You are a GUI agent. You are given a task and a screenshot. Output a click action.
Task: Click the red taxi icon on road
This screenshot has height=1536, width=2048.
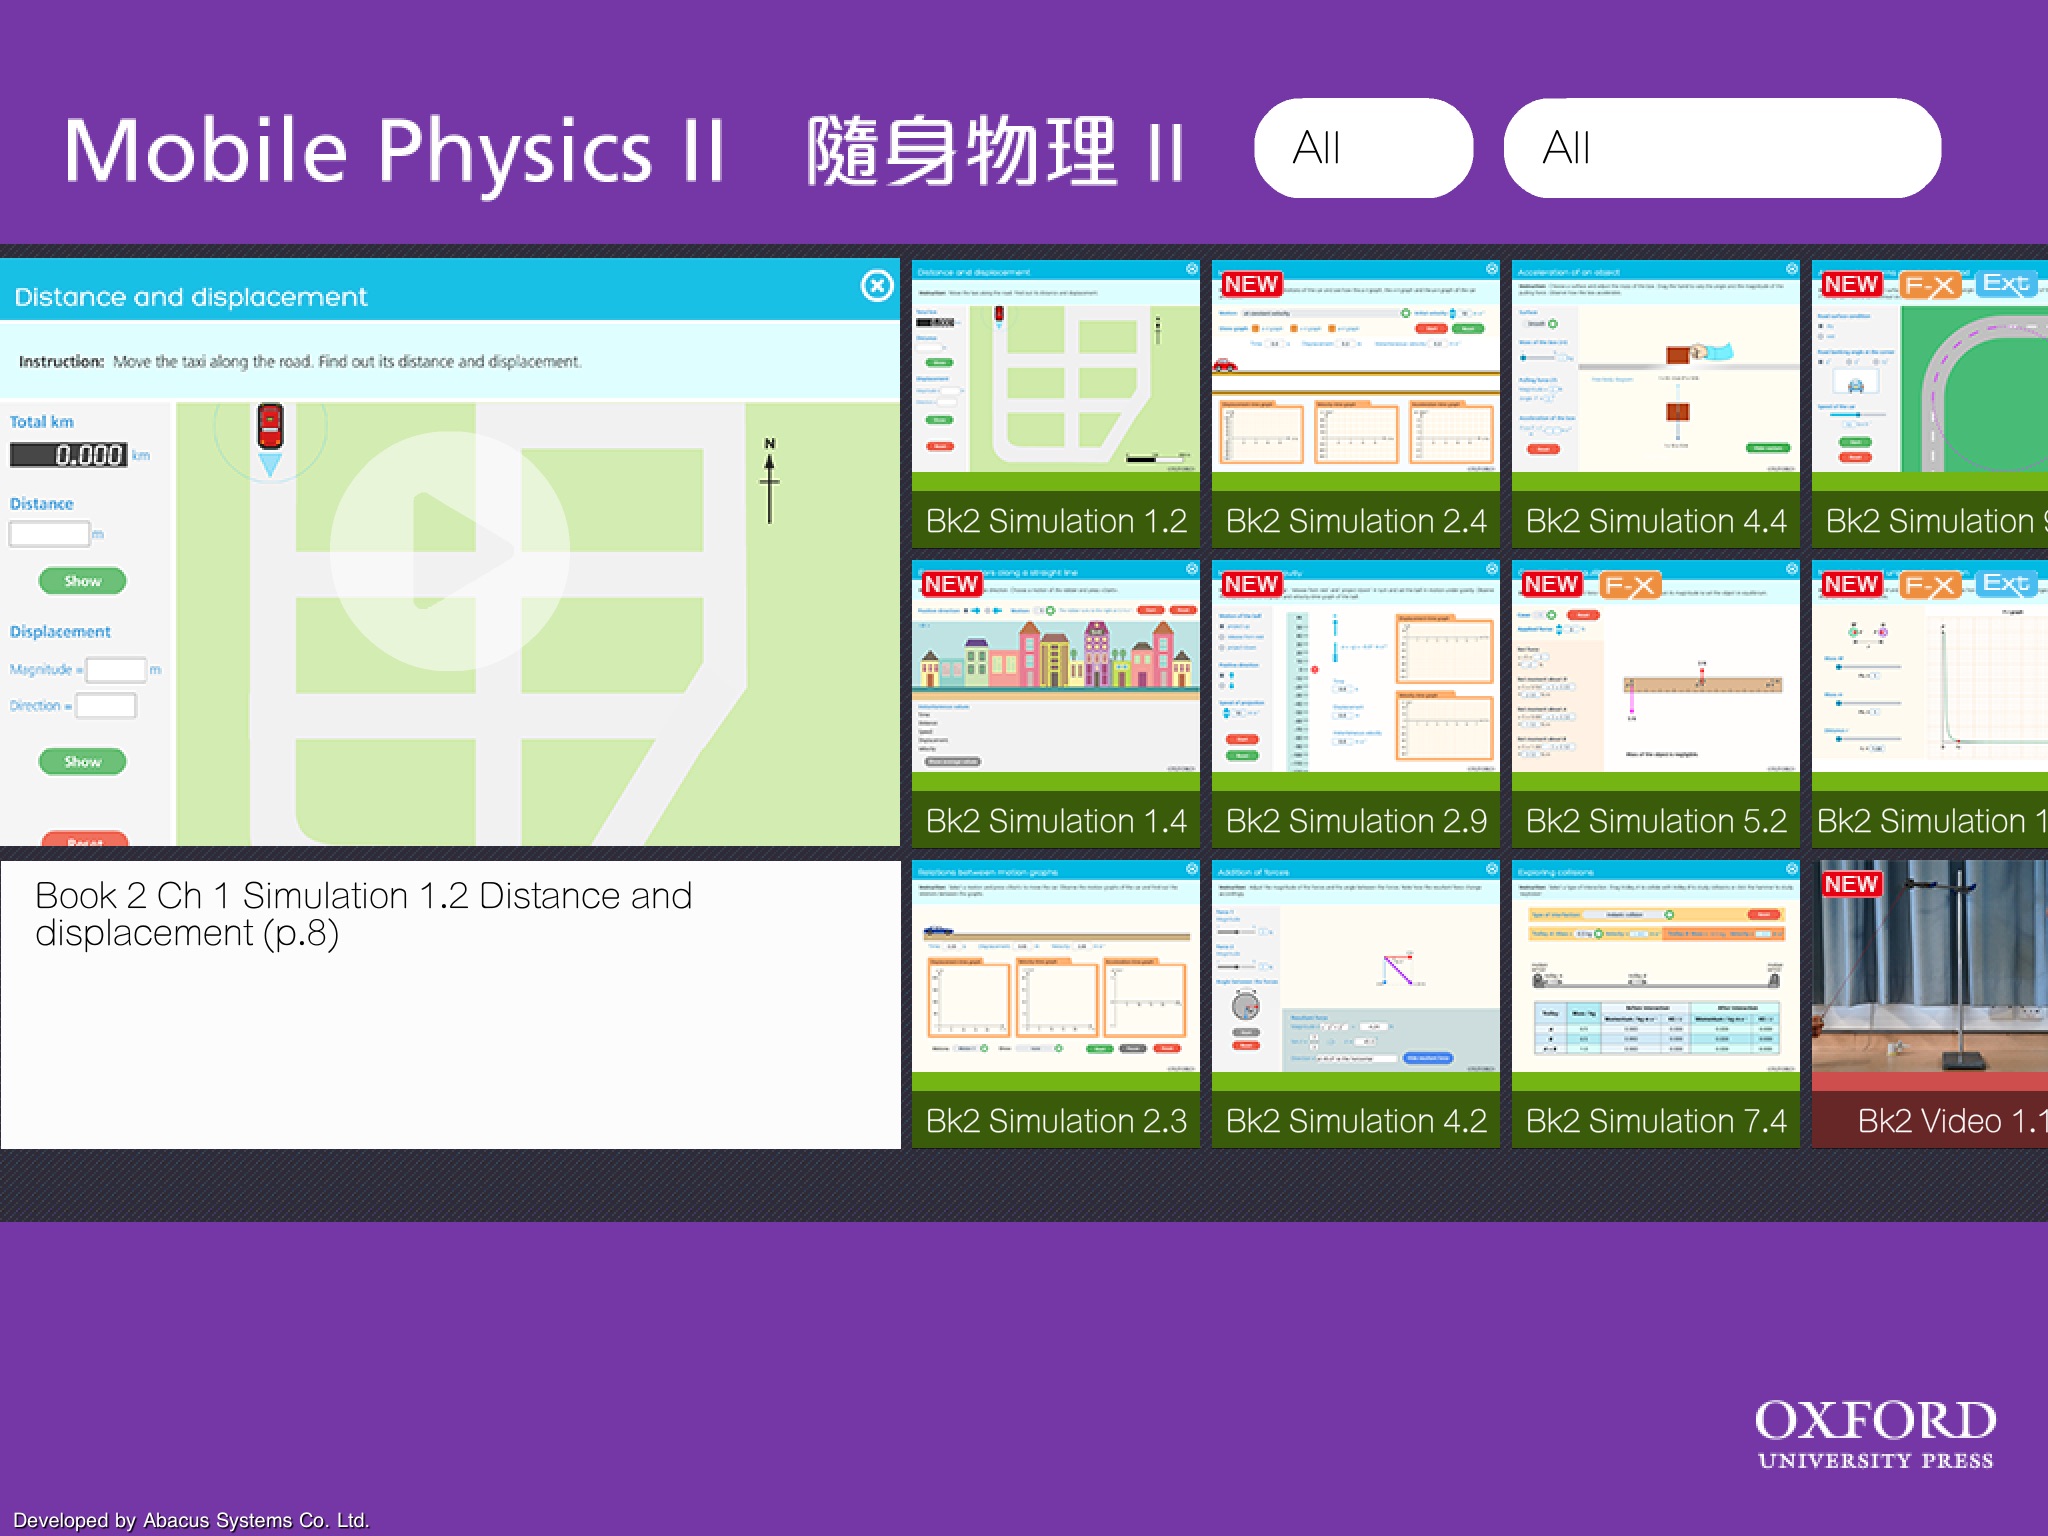[270, 426]
